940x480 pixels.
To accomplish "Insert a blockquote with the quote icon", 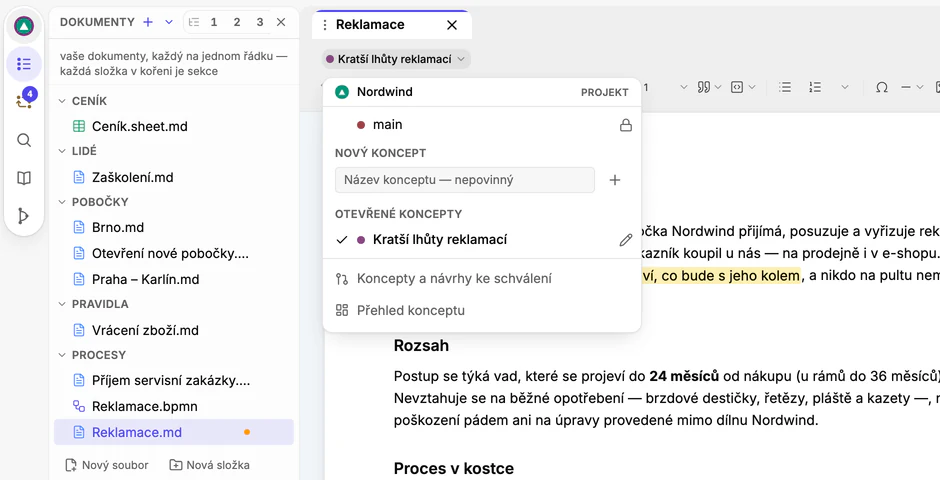I will point(704,87).
